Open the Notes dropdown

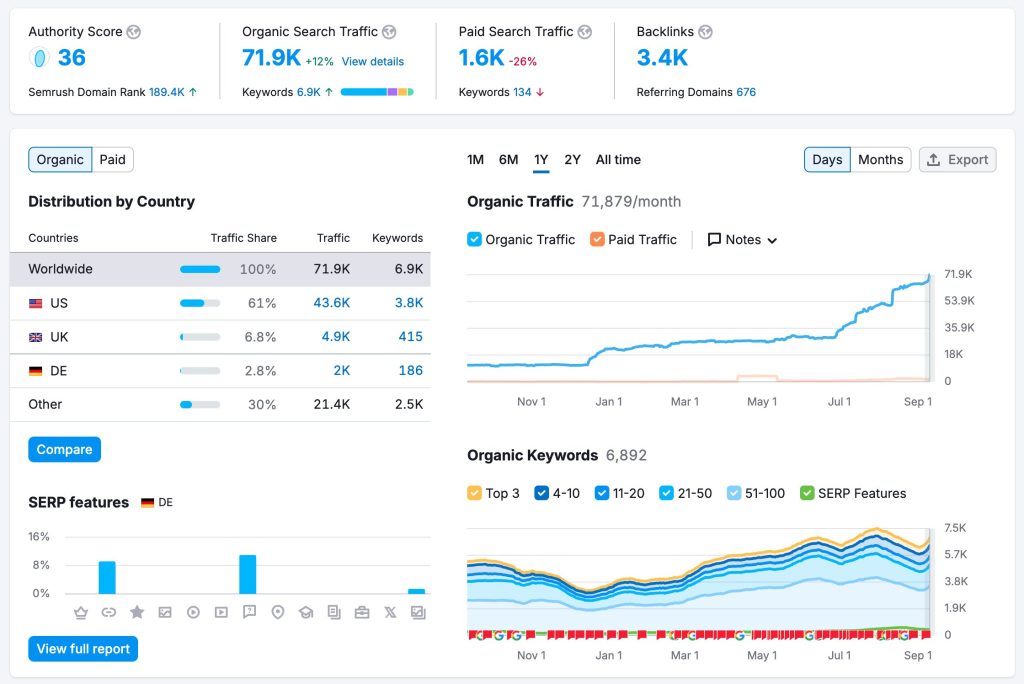742,240
